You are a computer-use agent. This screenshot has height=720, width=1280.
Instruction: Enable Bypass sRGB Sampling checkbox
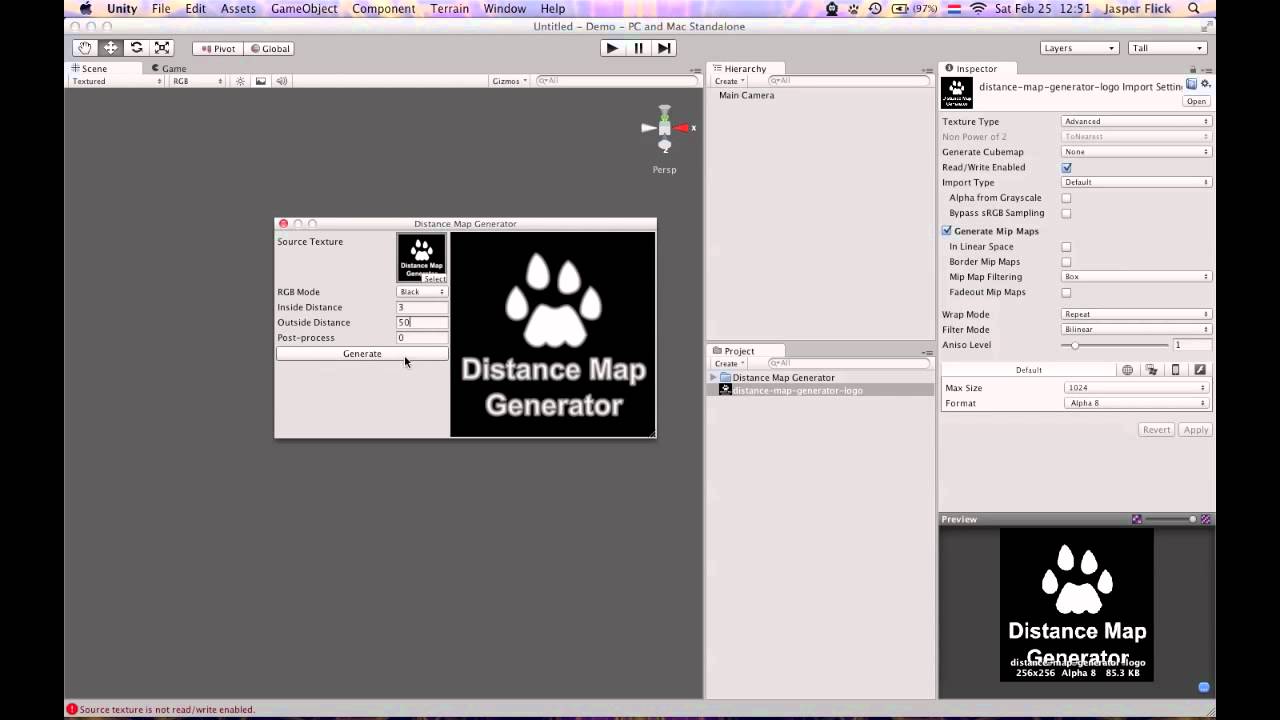point(1066,213)
